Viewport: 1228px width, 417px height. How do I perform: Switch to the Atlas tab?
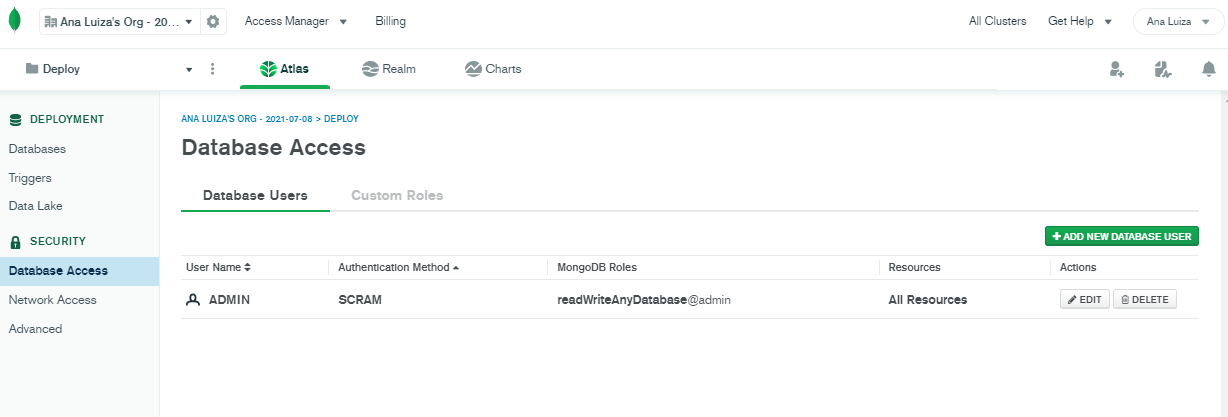coord(285,69)
